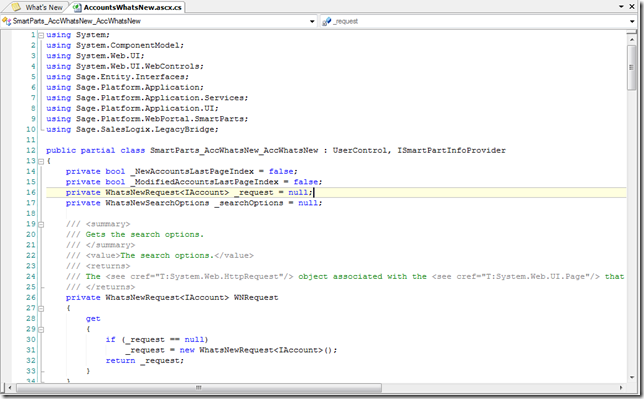The image size is (644, 399).
Task: Click the What's New tab icon
Action: tap(16, 7)
